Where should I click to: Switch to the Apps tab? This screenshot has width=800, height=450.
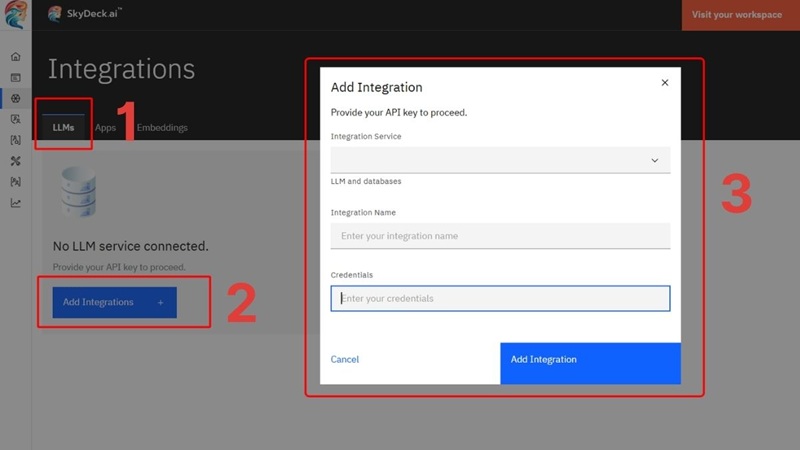105,128
